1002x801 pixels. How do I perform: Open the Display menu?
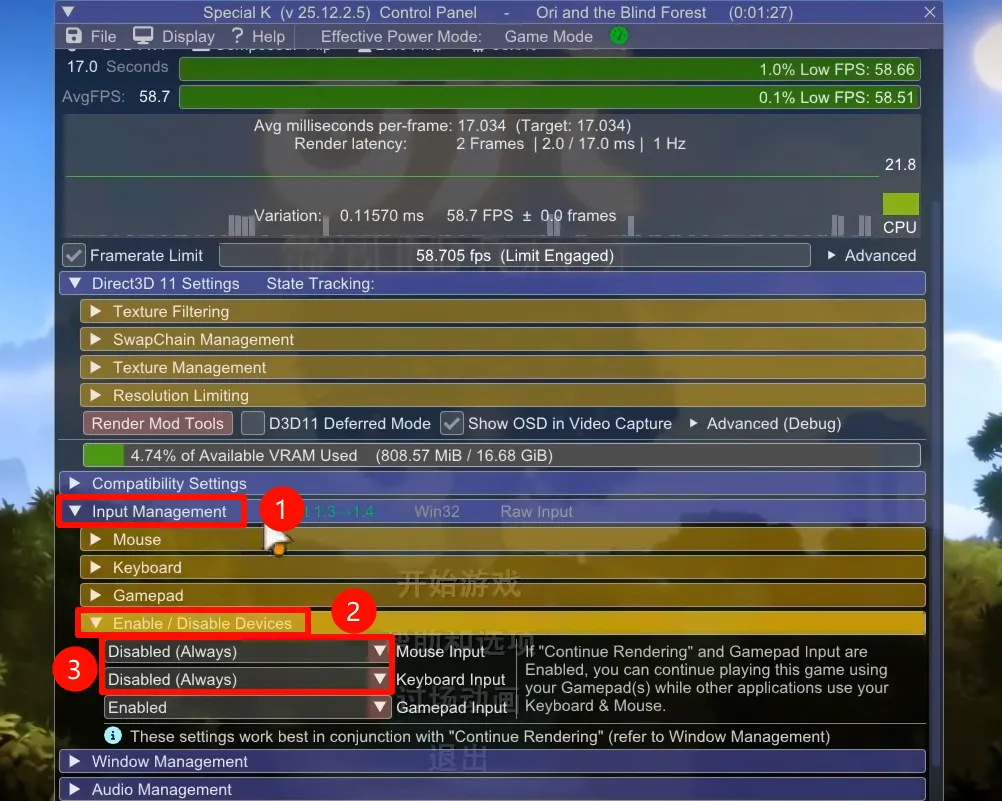(x=188, y=36)
